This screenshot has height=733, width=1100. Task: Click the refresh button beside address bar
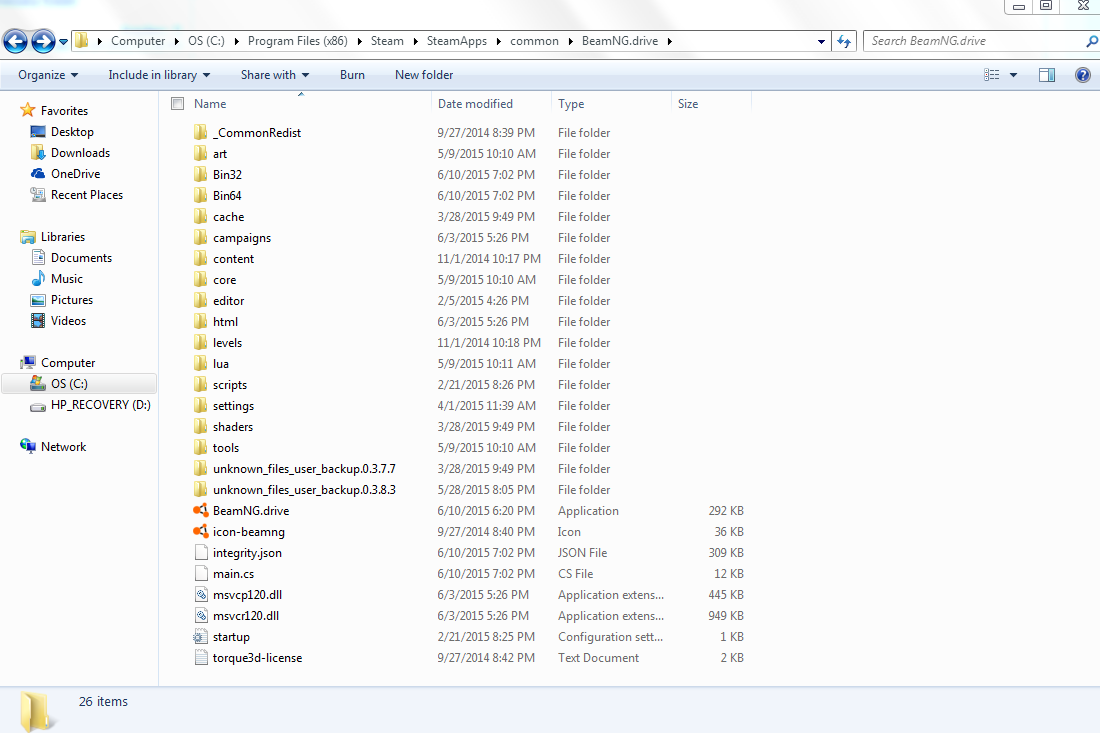click(x=844, y=41)
